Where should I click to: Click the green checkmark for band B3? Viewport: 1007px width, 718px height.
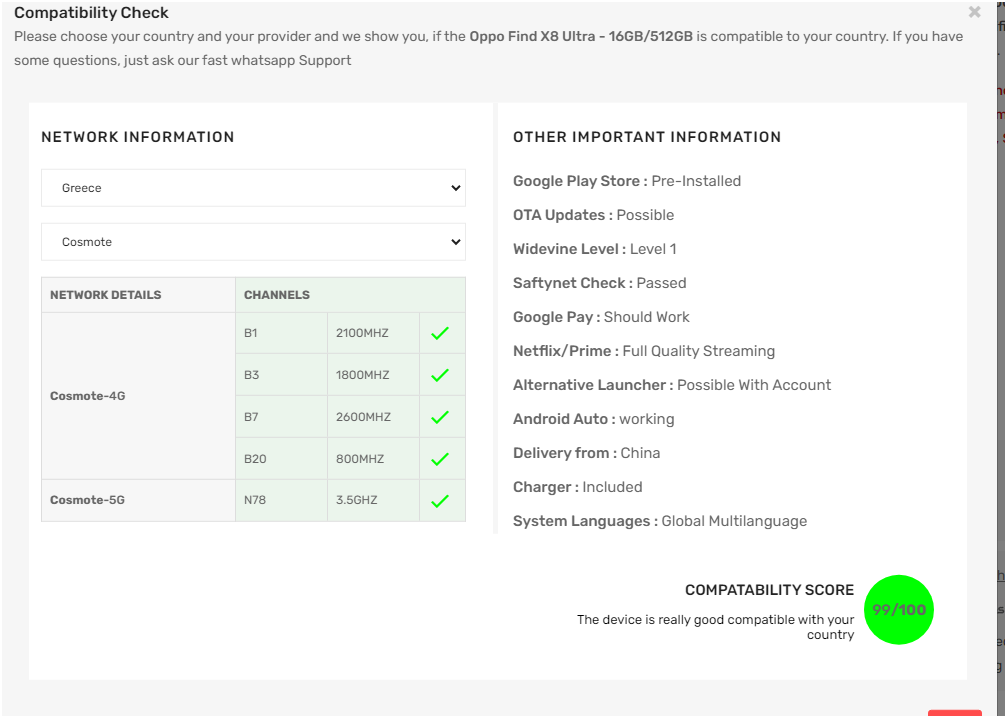[440, 375]
